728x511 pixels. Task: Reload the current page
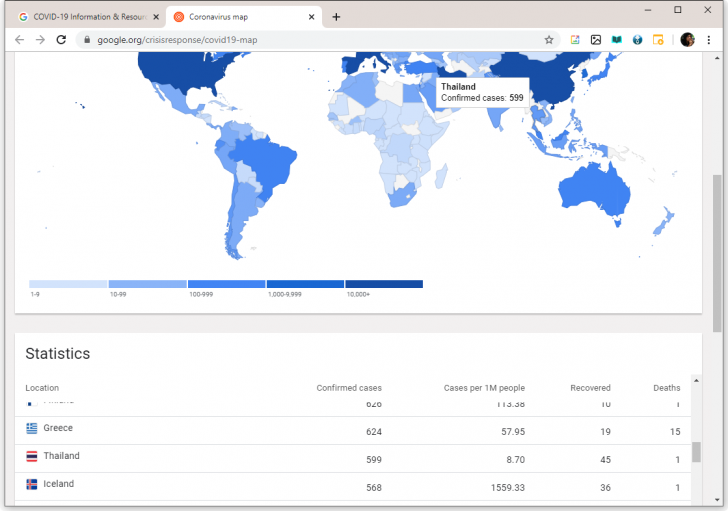pyautogui.click(x=61, y=40)
